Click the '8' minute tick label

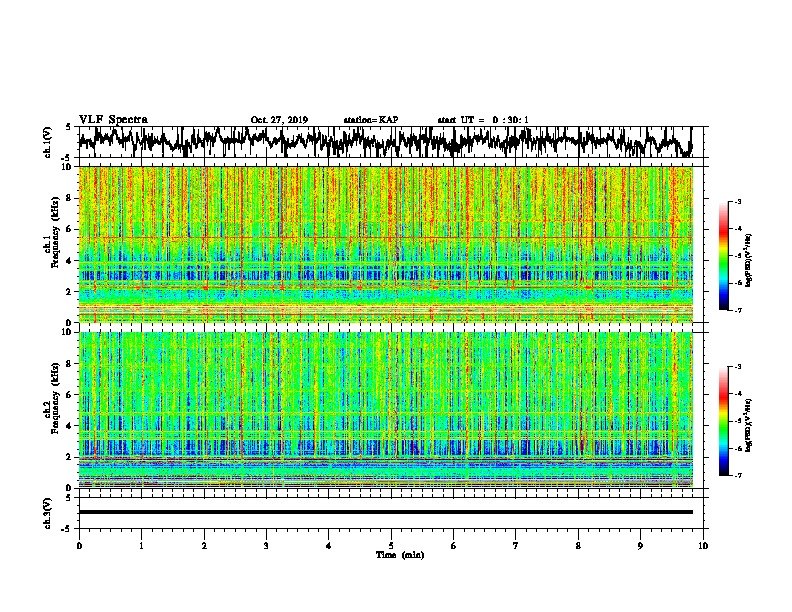click(578, 546)
